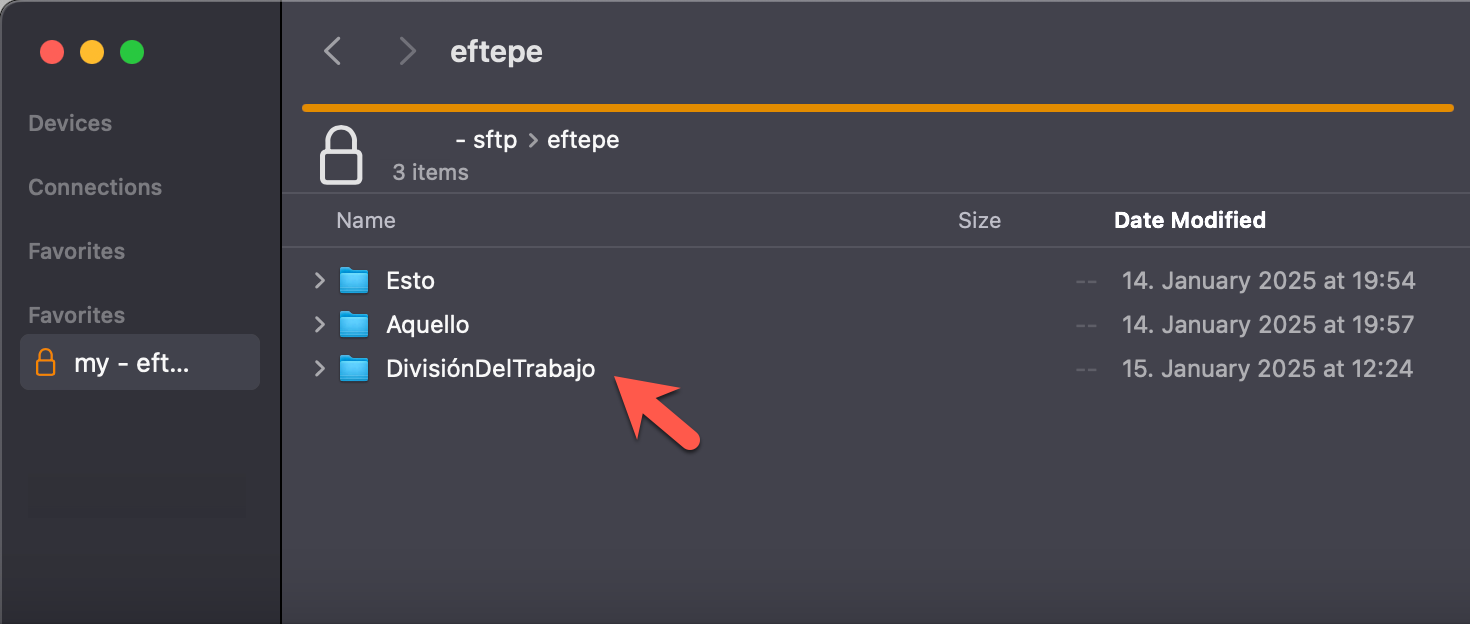Image resolution: width=1470 pixels, height=624 pixels.
Task: Sort by the Size column header
Action: coord(979,221)
